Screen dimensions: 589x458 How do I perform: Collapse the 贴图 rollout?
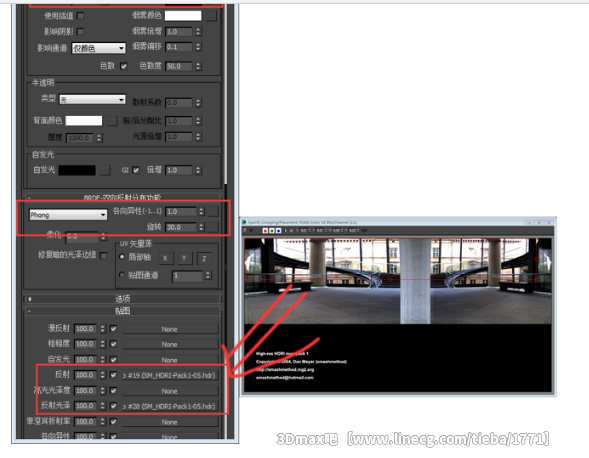click(122, 311)
